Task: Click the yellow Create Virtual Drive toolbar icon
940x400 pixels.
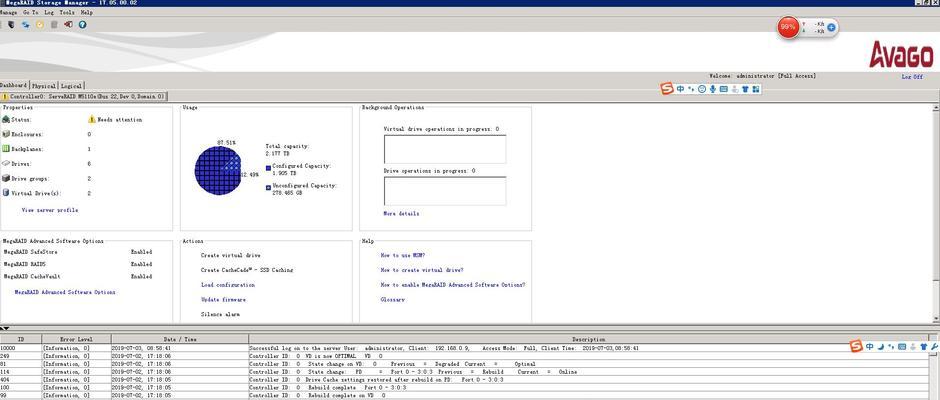Action: tap(40, 25)
